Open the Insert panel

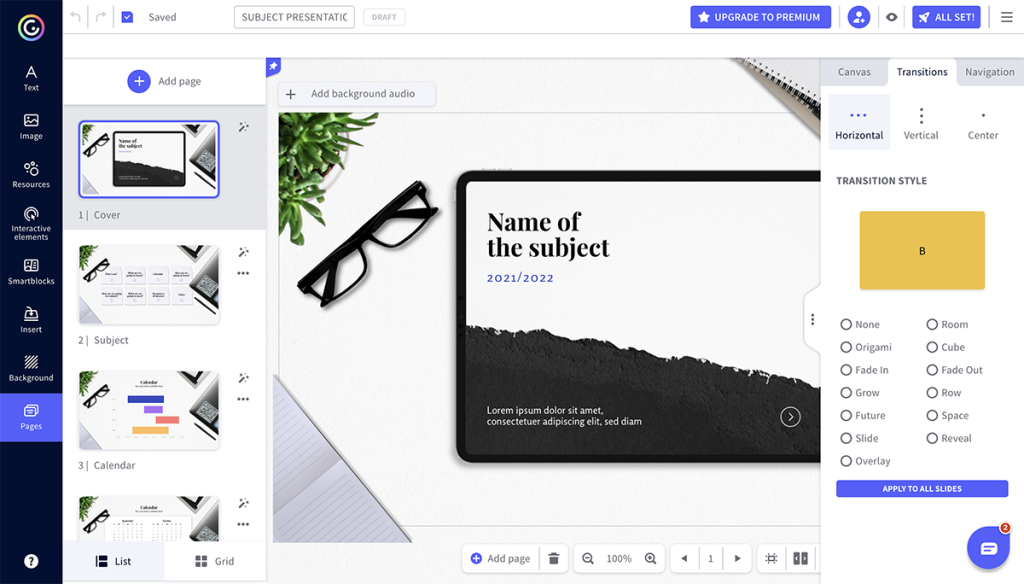click(31, 320)
